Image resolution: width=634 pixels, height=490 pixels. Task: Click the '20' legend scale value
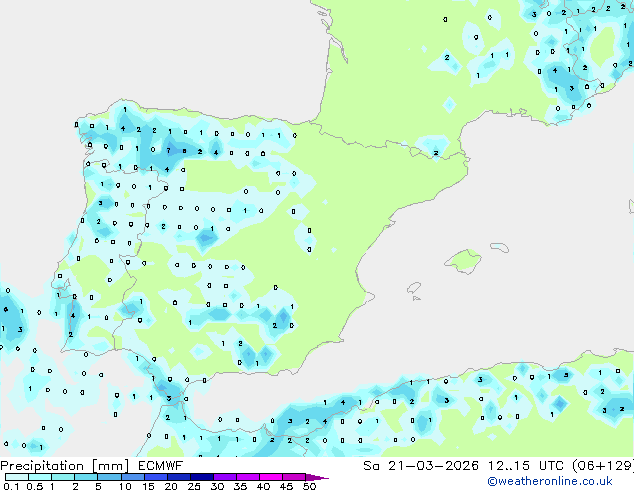tap(171, 486)
